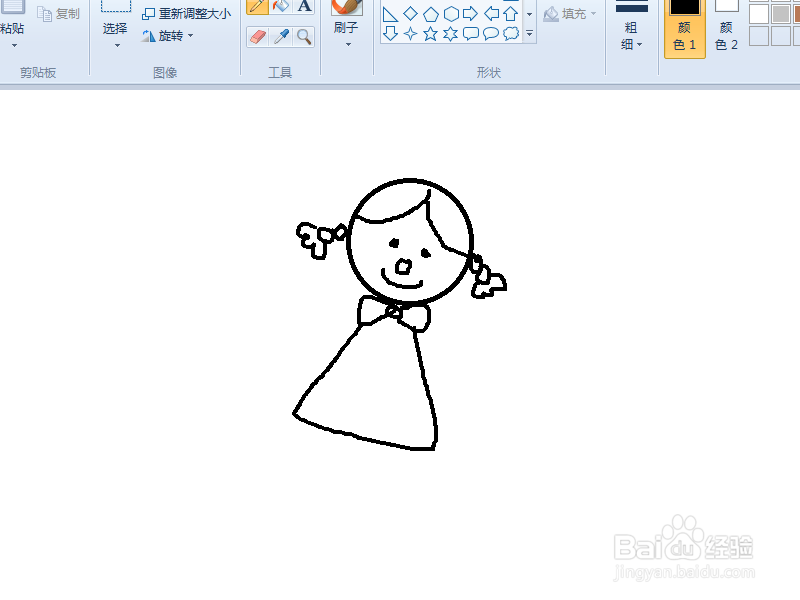
Task: Choose the diamond shape
Action: click(410, 14)
